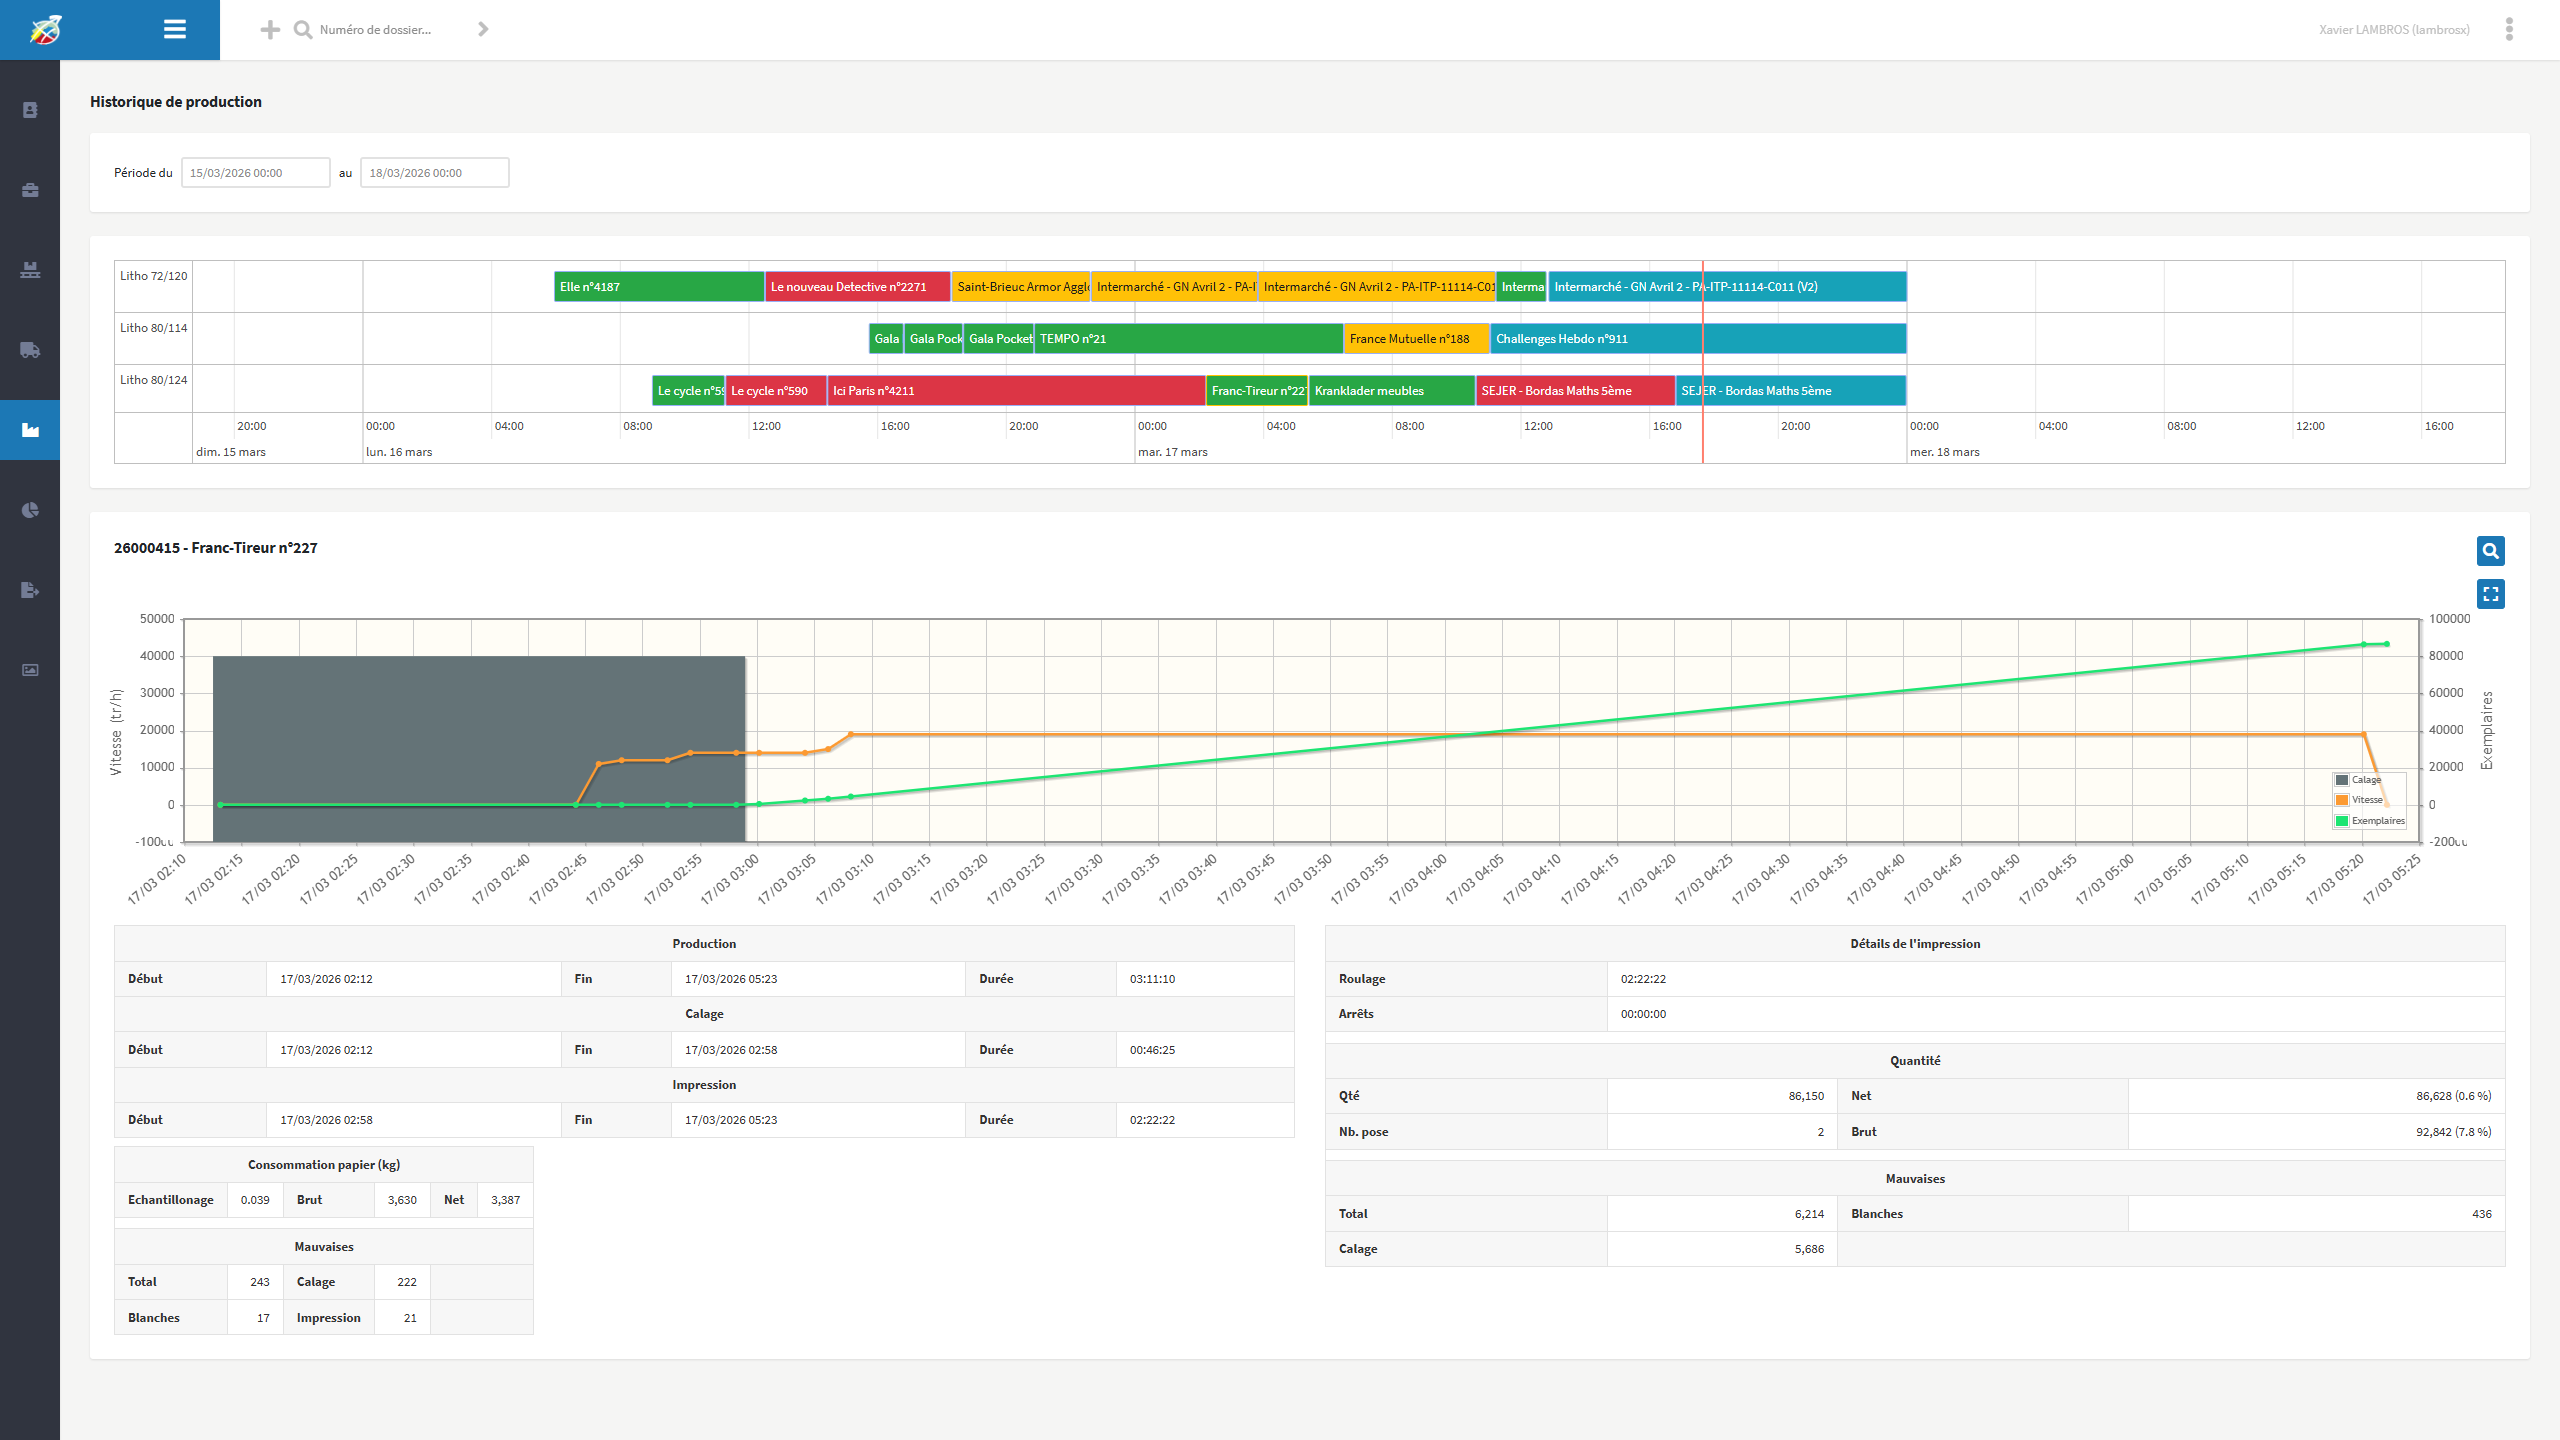Click the briefcase sidebar icon
This screenshot has width=2560, height=1440.
[x=30, y=190]
